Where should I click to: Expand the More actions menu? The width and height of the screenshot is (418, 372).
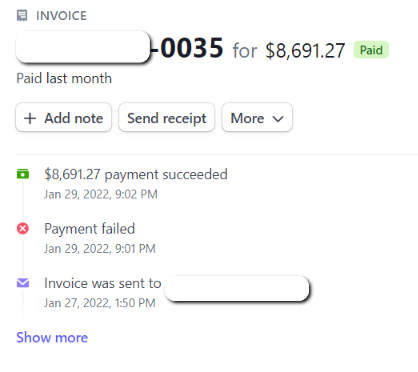(x=257, y=117)
